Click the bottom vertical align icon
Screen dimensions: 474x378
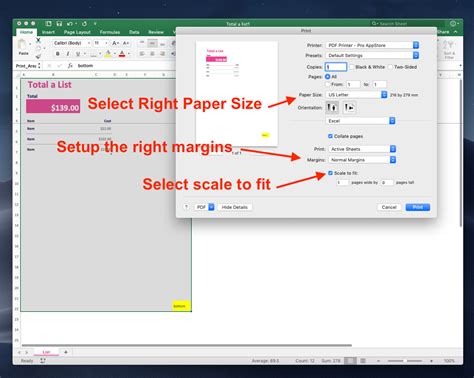[162, 43]
